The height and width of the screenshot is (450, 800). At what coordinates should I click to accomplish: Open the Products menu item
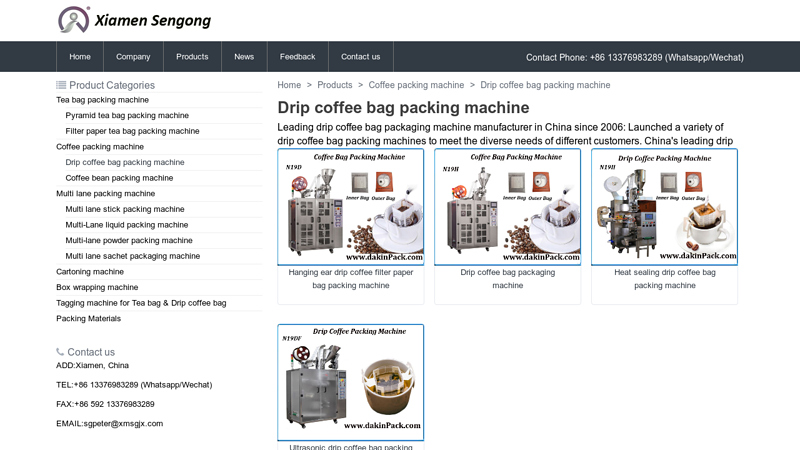click(192, 57)
